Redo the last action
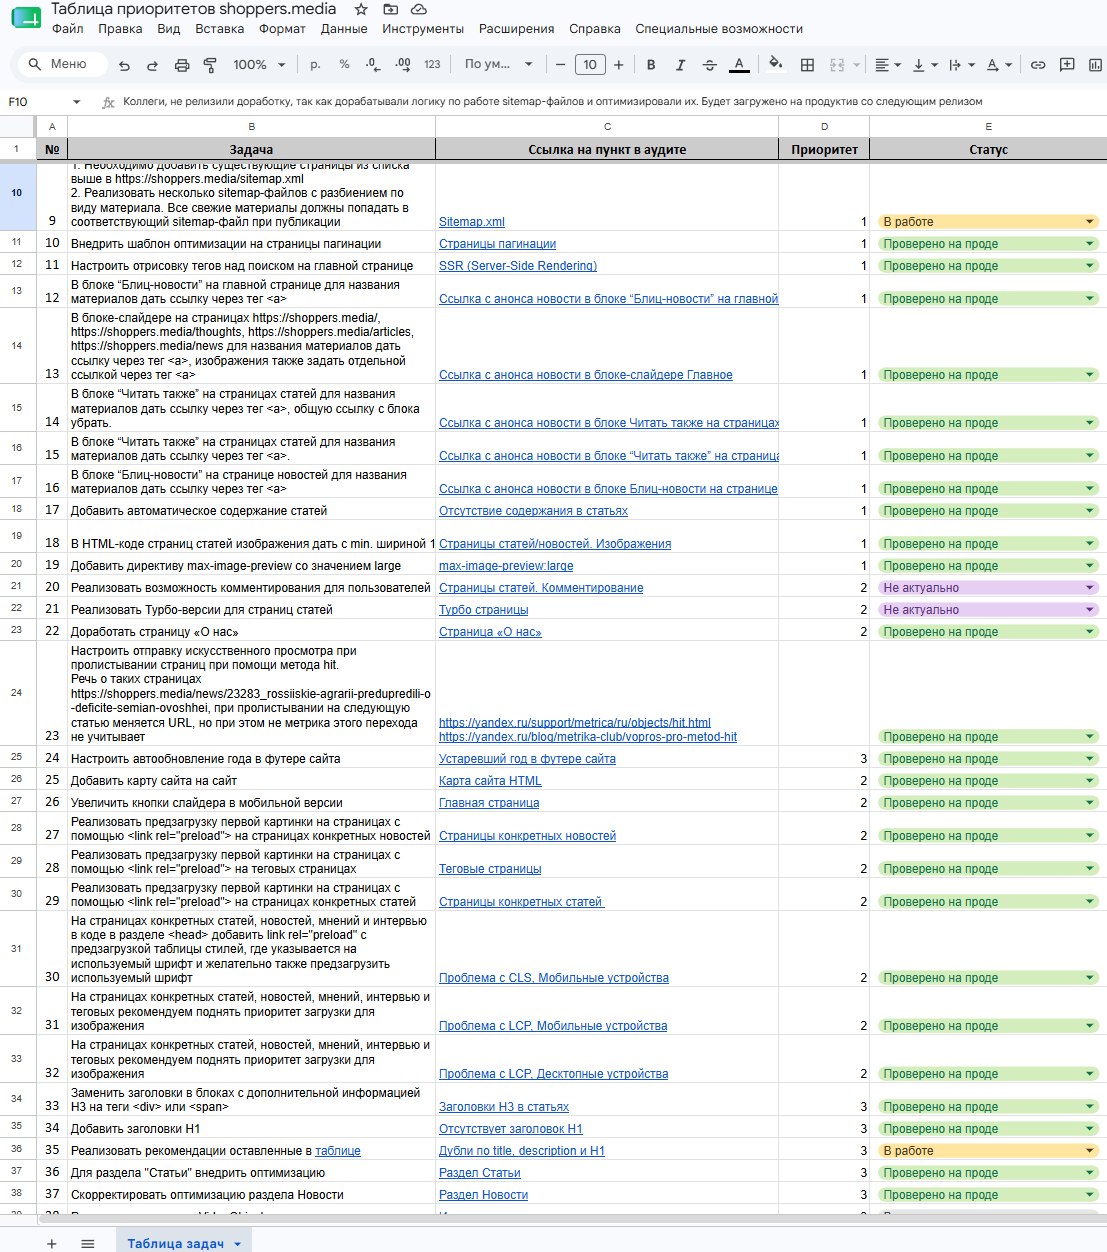The image size is (1107, 1252). [152, 65]
